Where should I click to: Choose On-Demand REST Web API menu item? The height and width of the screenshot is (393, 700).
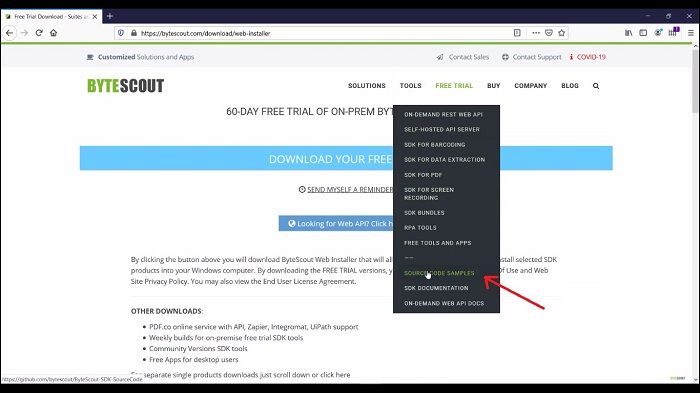click(443, 114)
